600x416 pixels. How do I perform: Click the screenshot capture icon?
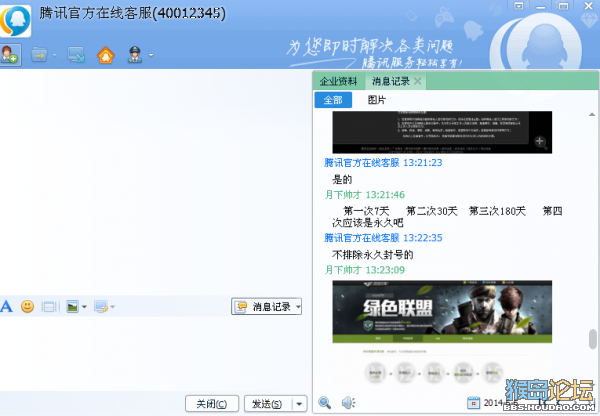point(101,307)
